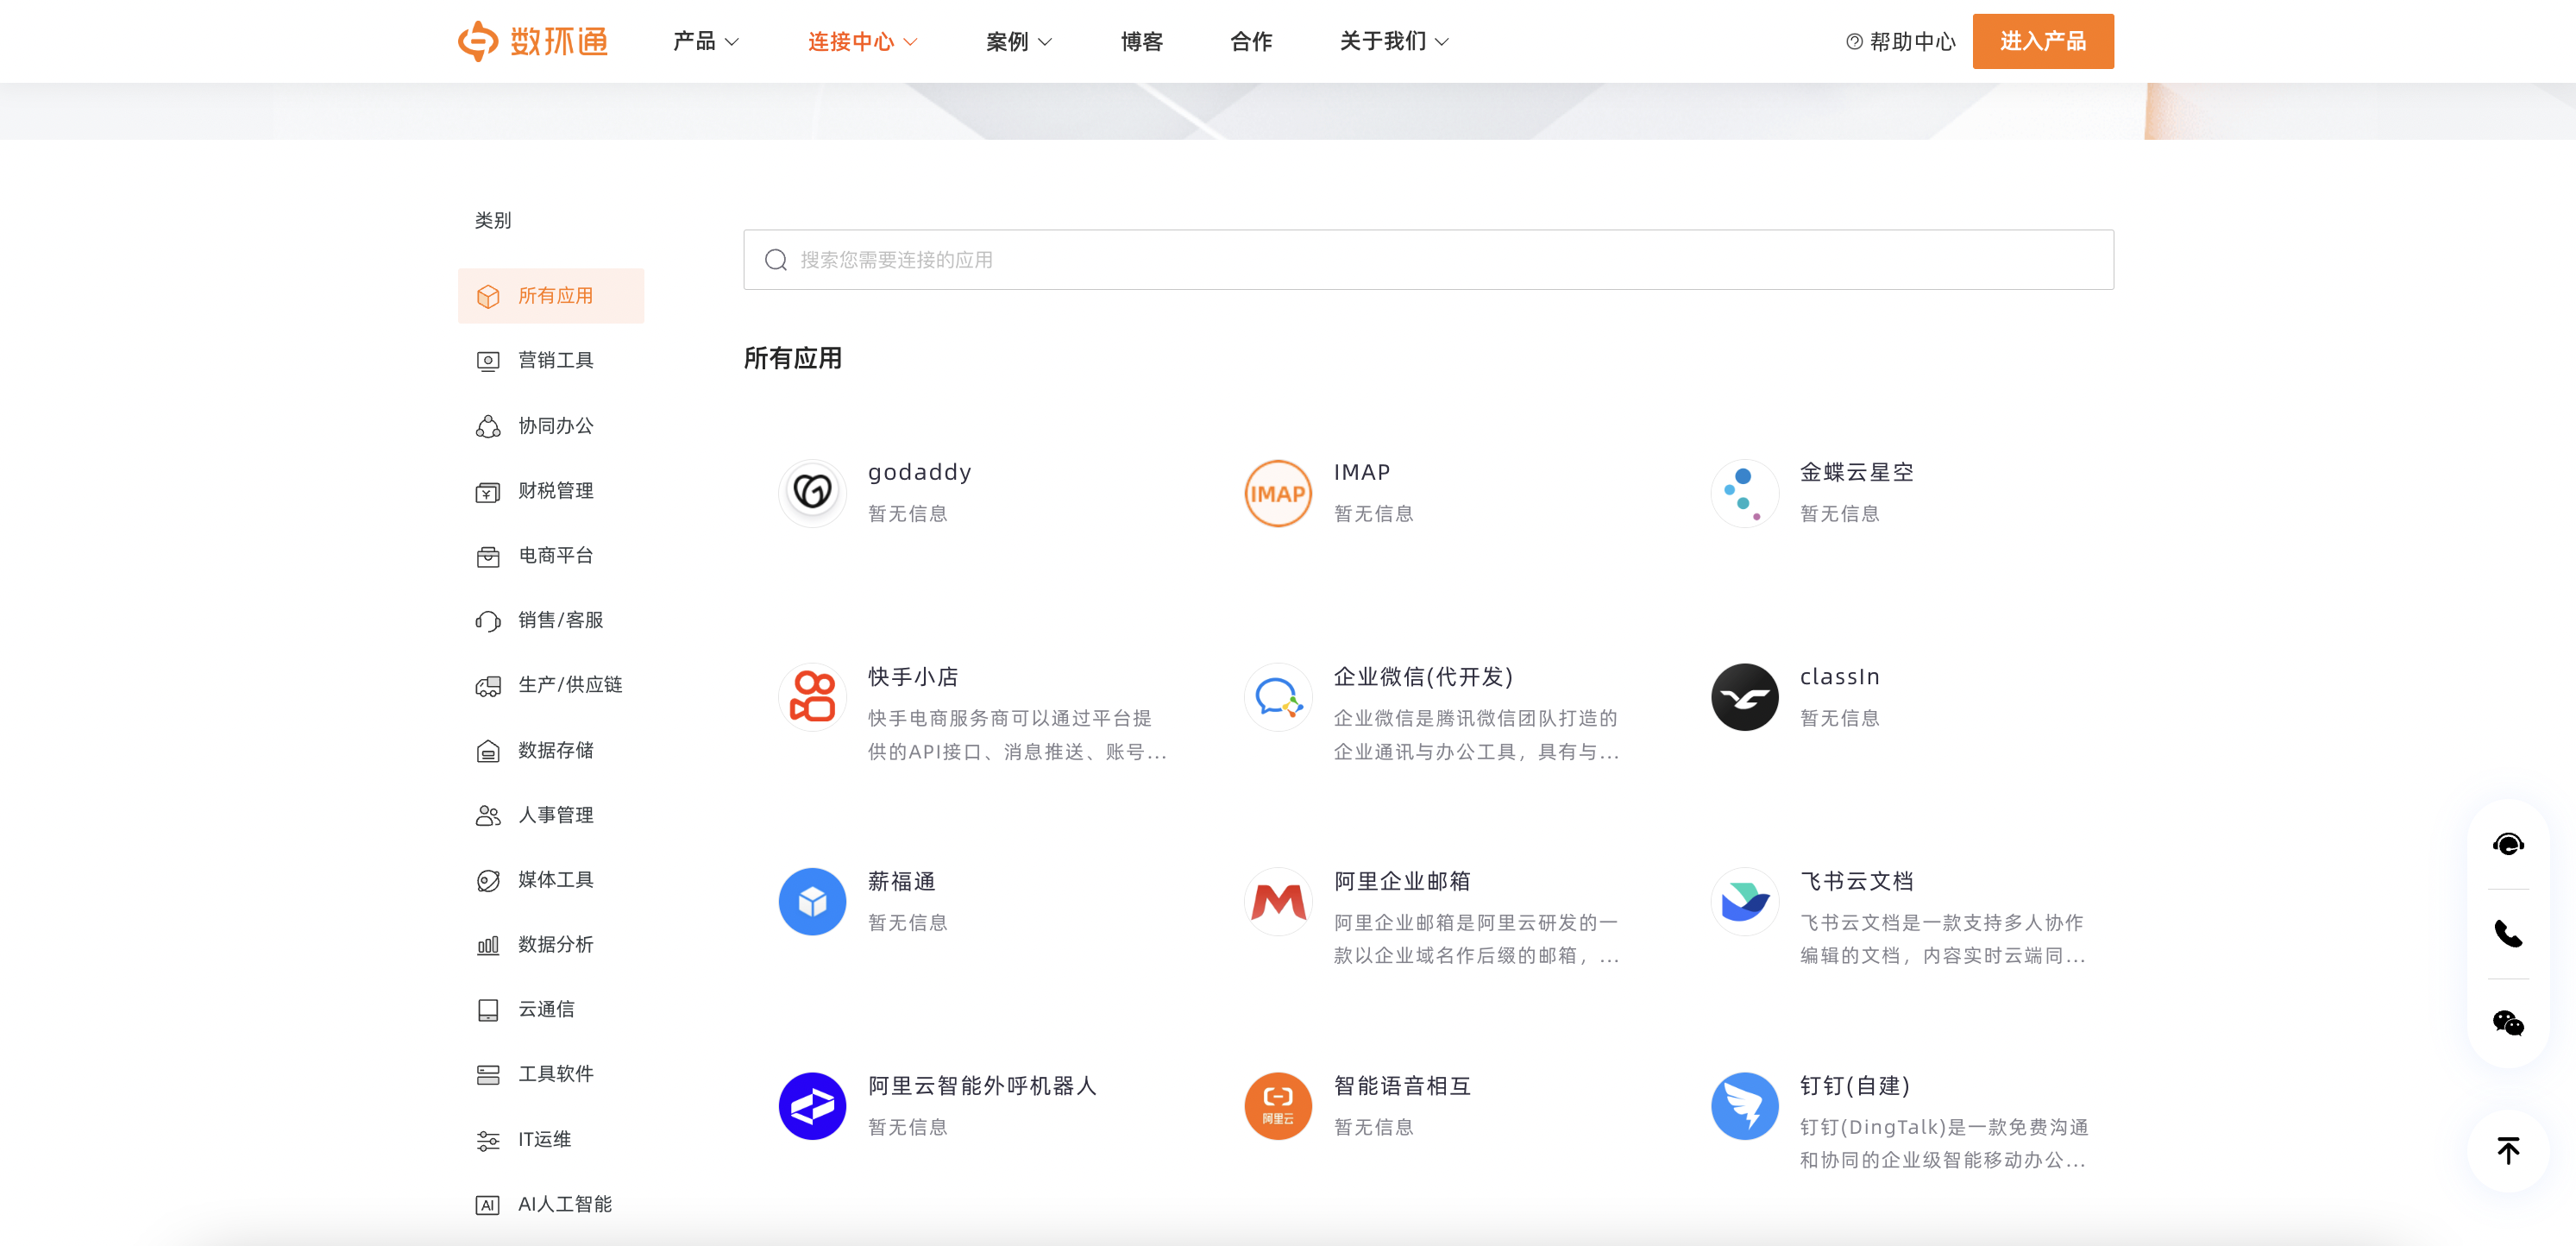Expand the 产品 dropdown menu
The width and height of the screenshot is (2576, 1246).
tap(706, 41)
